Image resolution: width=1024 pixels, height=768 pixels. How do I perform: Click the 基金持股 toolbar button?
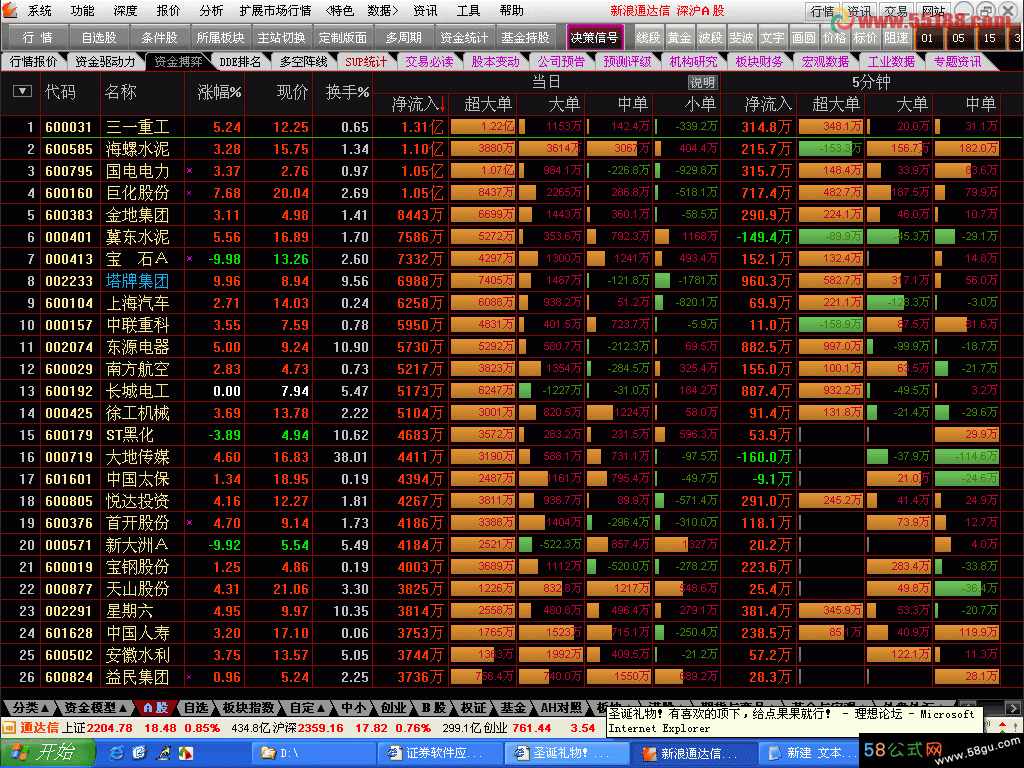pyautogui.click(x=525, y=38)
